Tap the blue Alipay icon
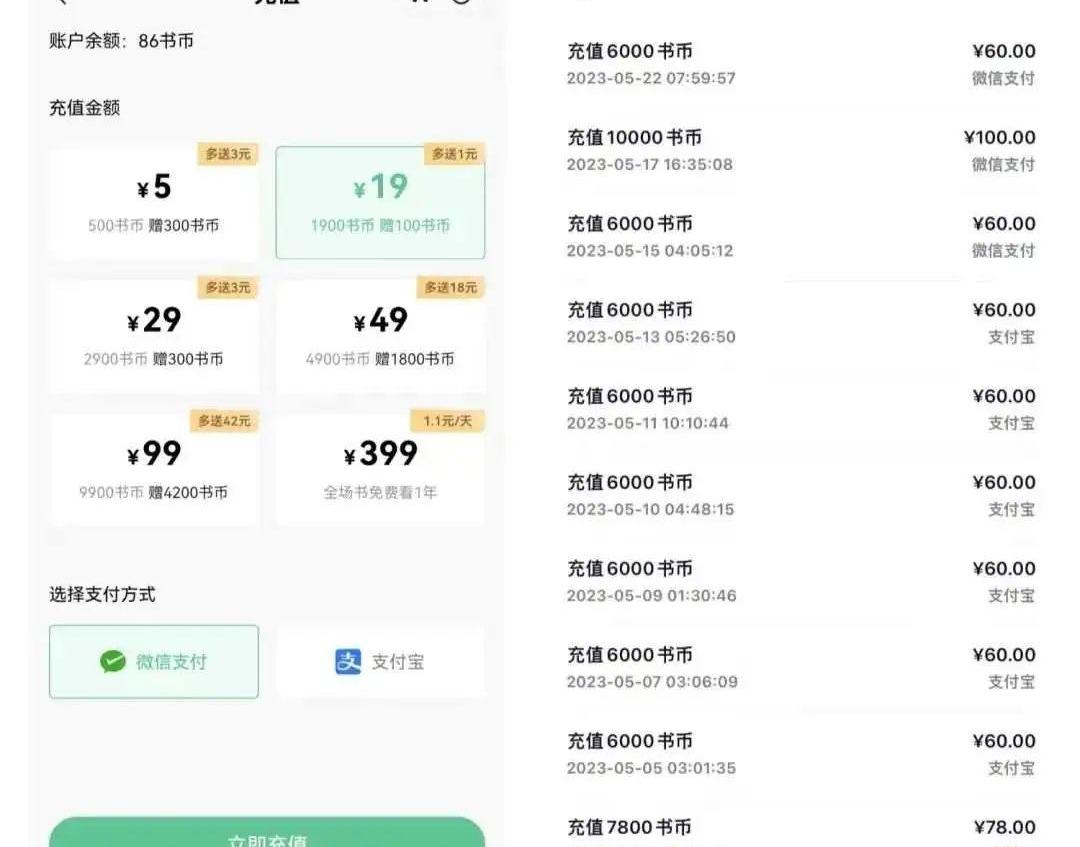 348,662
